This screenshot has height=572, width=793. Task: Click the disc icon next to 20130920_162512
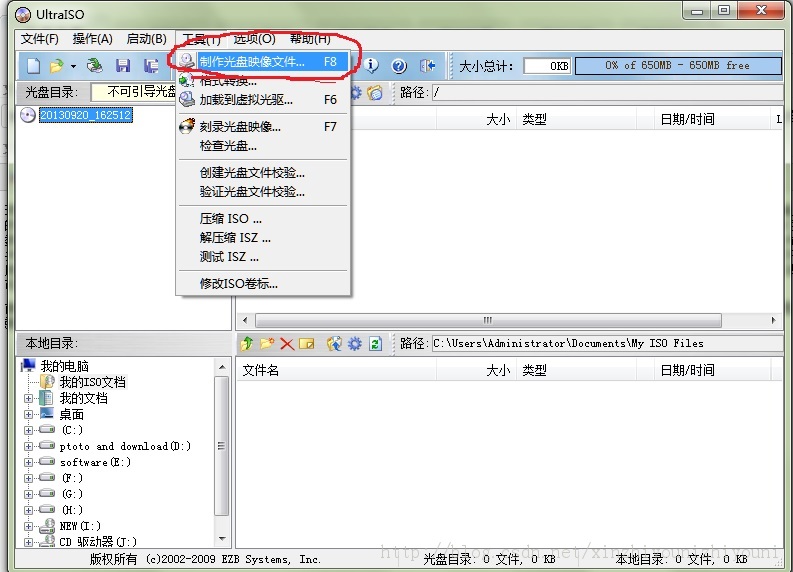(27, 115)
